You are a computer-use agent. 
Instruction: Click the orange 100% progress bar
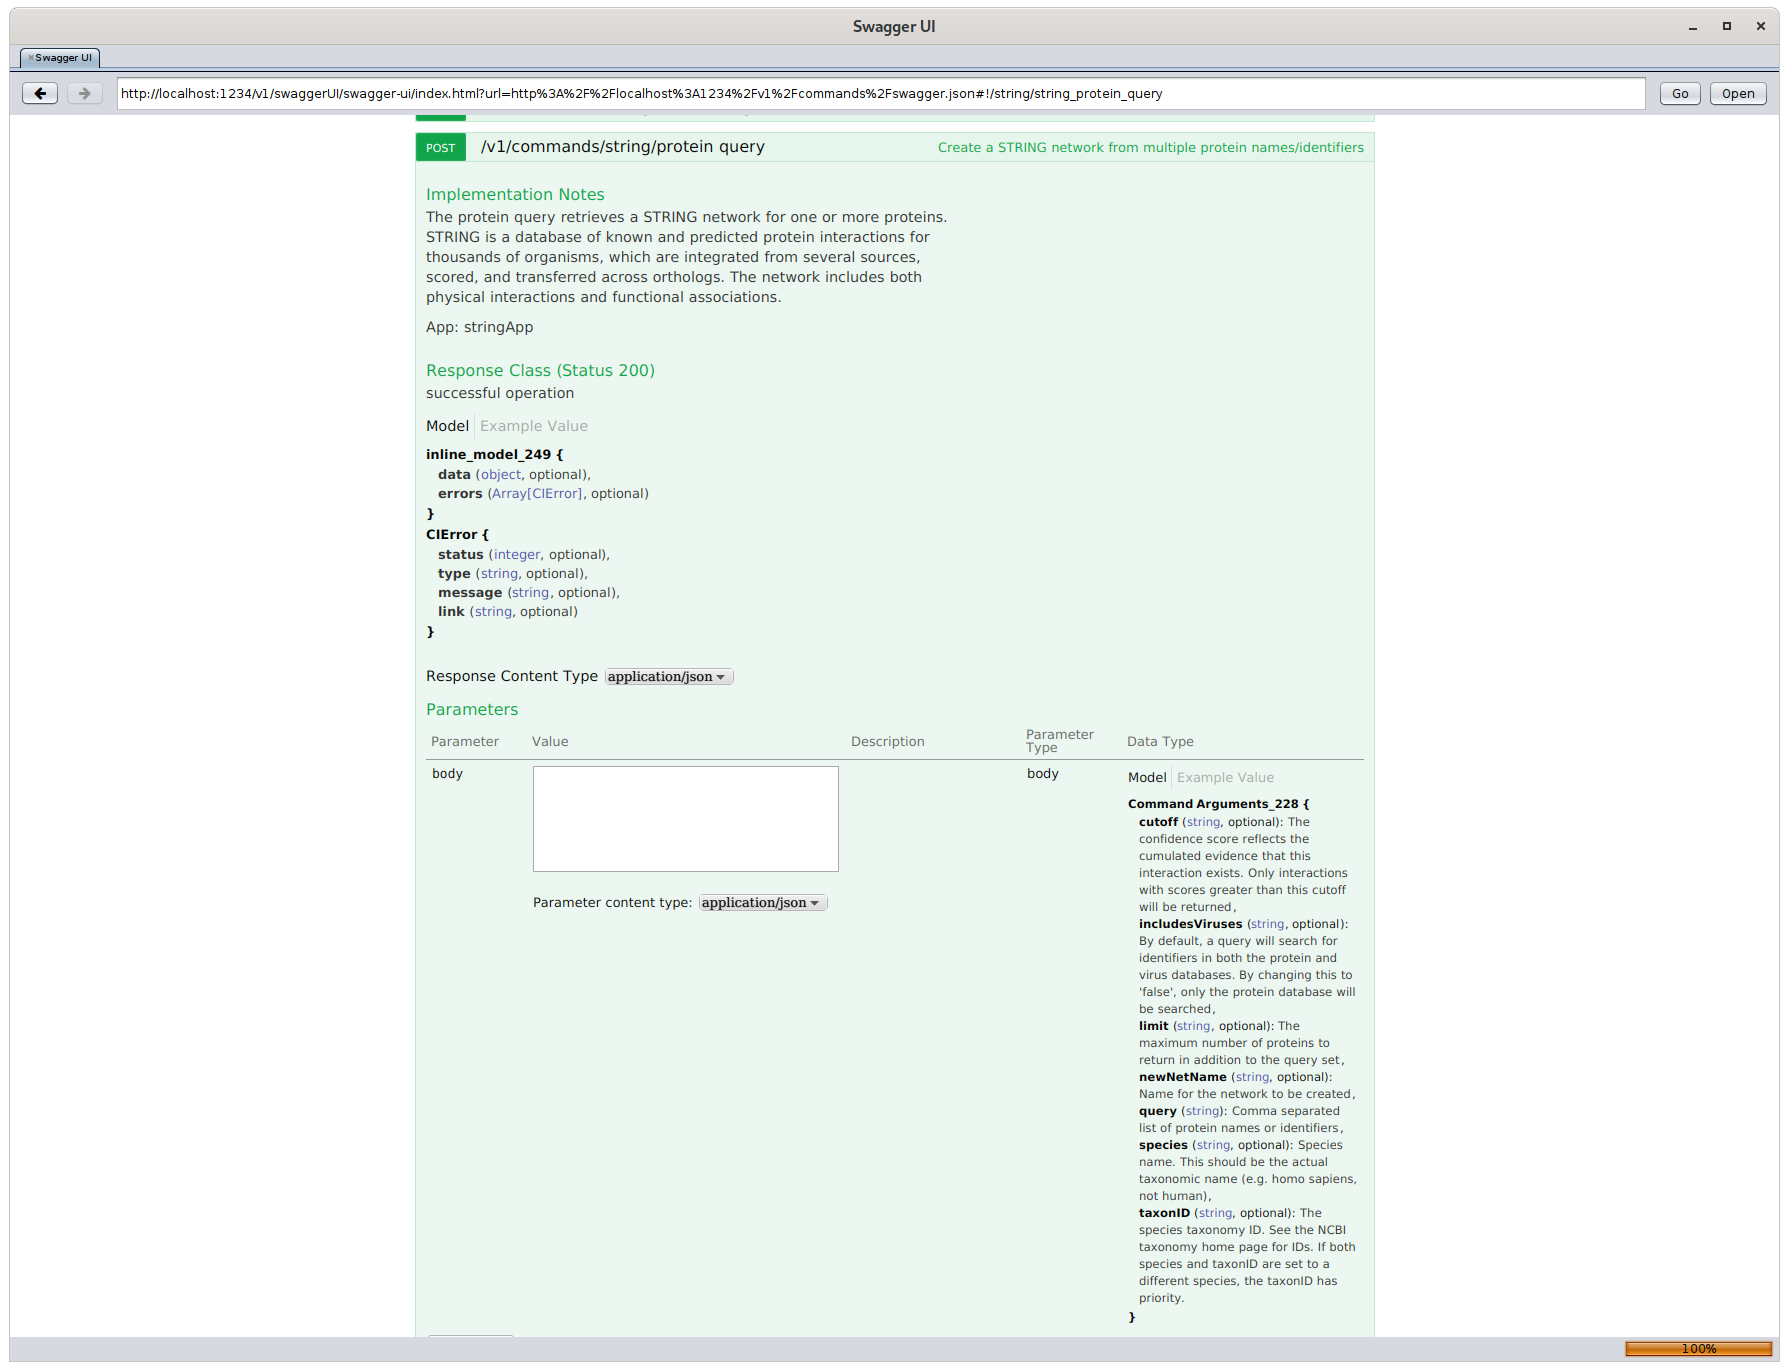(x=1698, y=1349)
